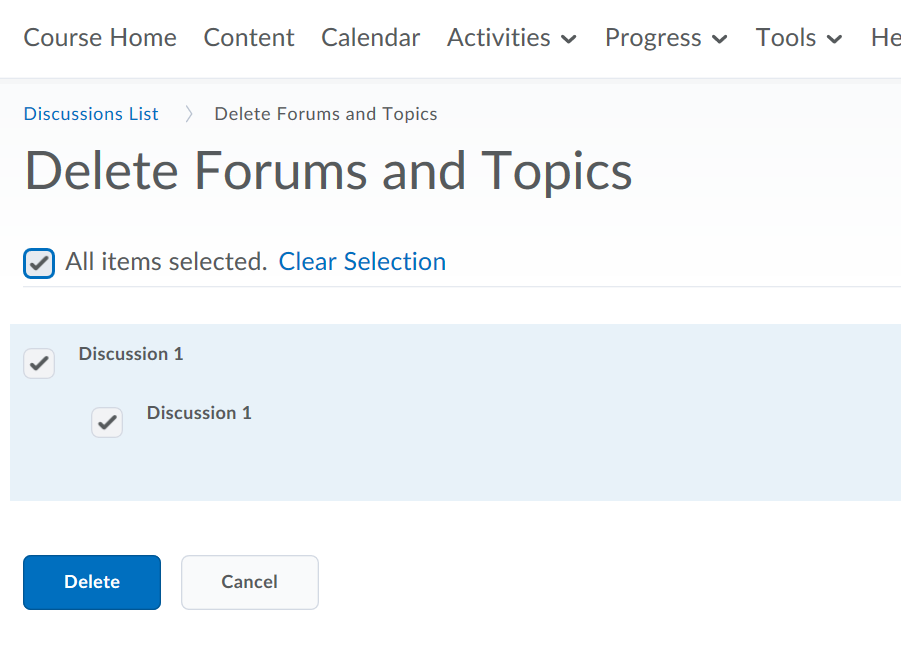Return to the Discussions List via breadcrumb
Screen dimensions: 901x656
point(90,114)
